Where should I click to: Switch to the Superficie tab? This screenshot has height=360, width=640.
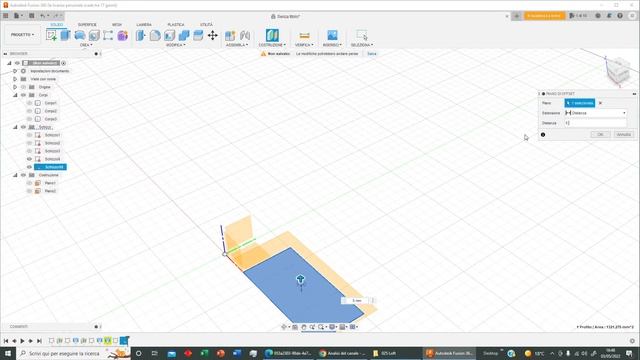point(87,24)
